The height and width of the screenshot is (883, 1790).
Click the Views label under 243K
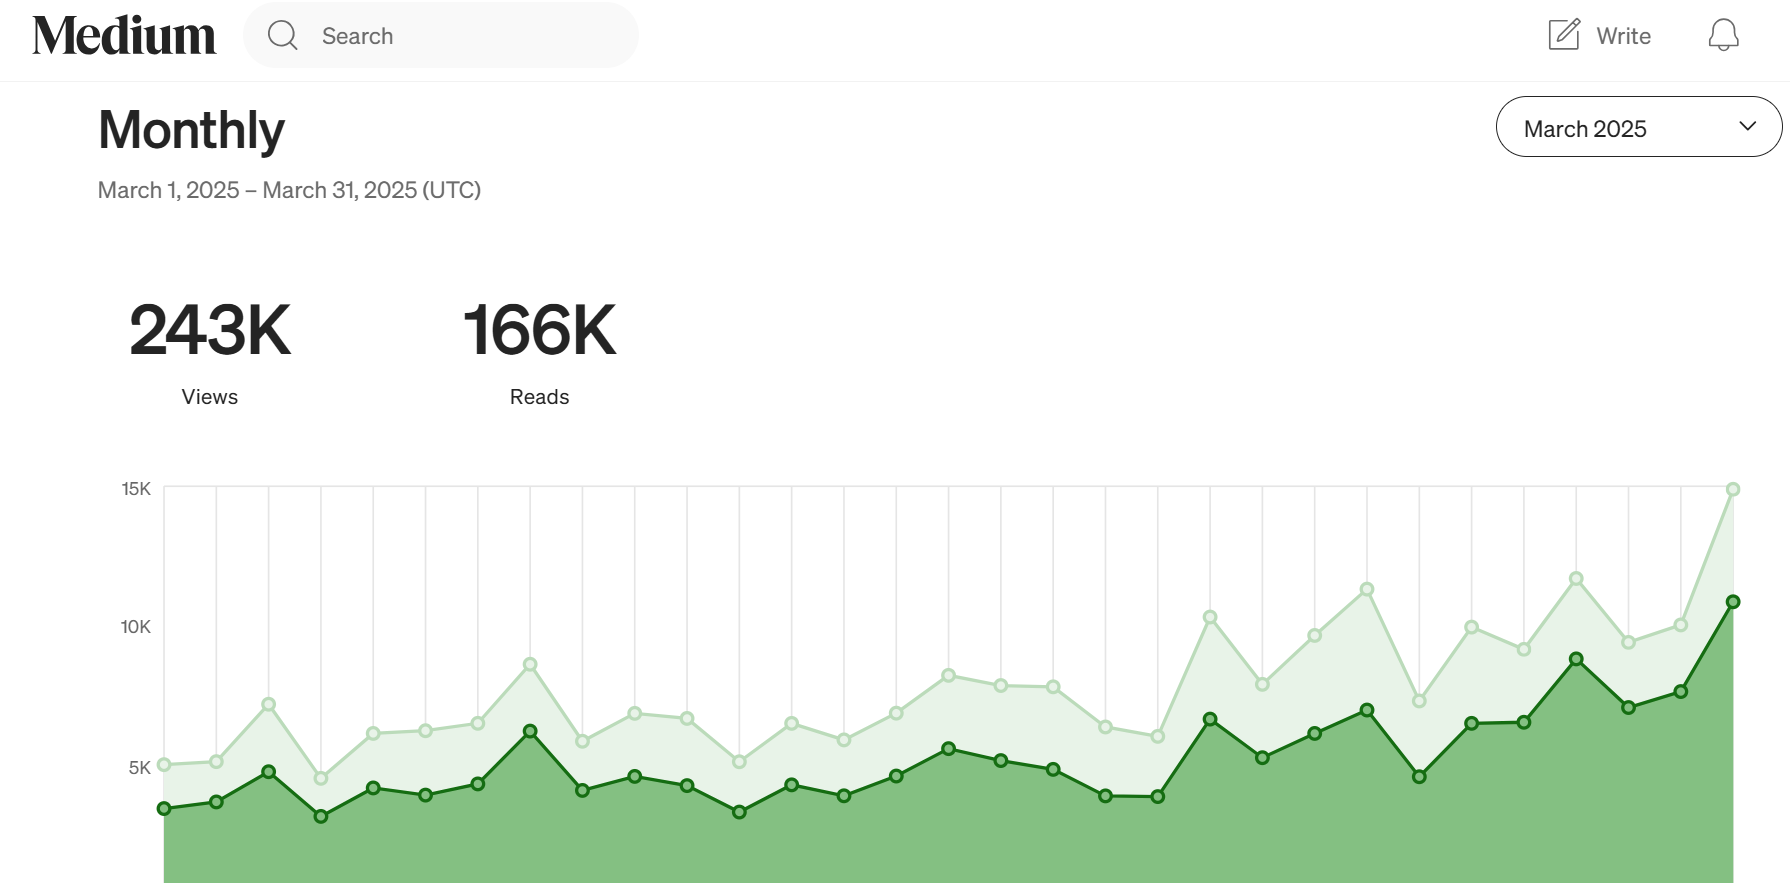click(210, 397)
